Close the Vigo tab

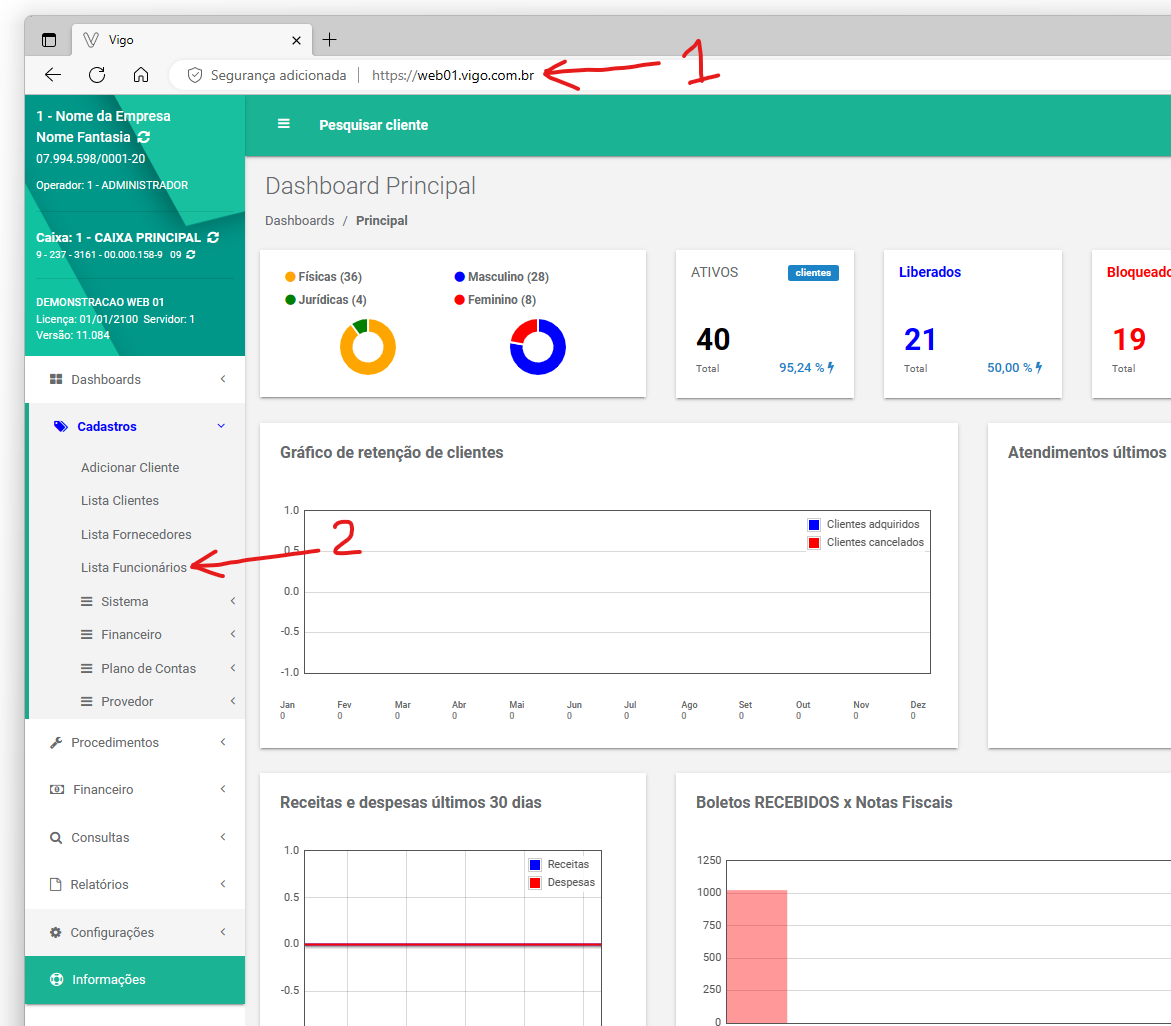296,40
